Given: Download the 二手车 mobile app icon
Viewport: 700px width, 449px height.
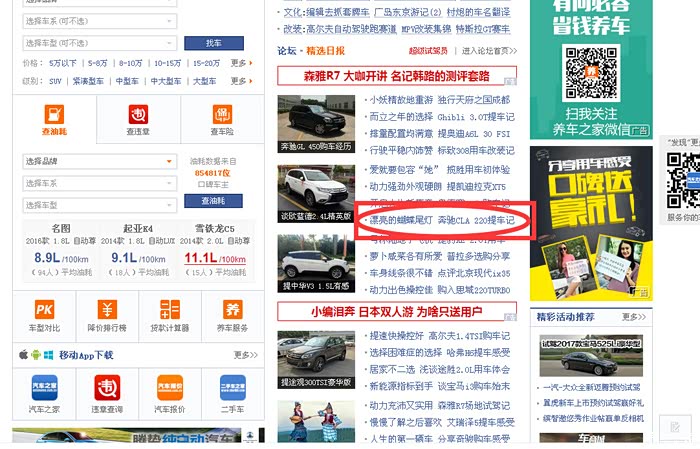Looking at the screenshot, I should tap(233, 388).
